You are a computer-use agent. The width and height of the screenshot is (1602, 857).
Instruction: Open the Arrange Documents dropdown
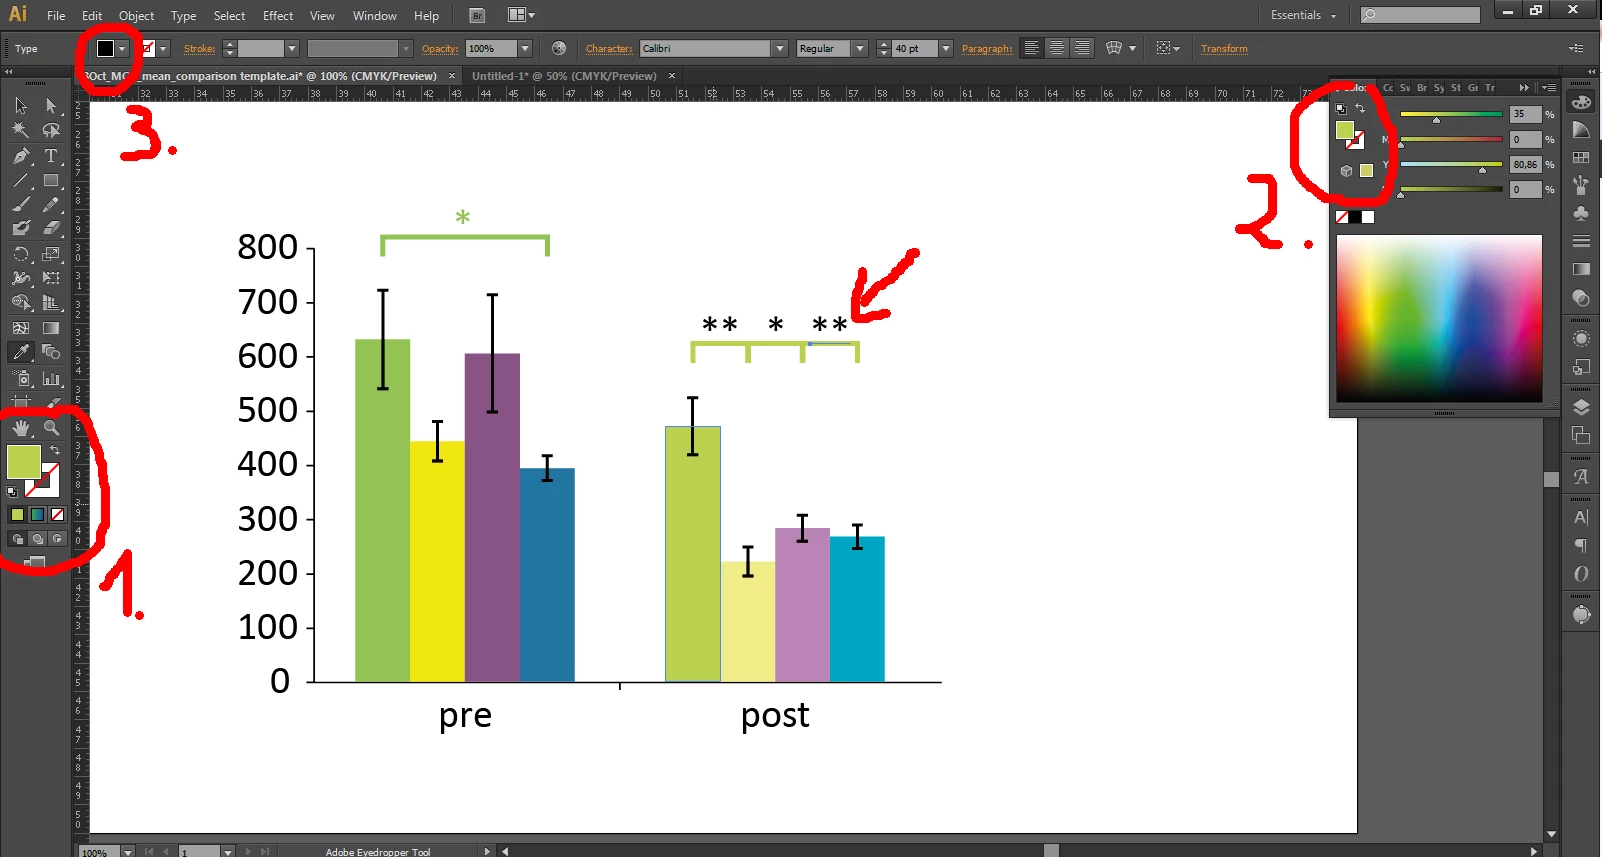coord(521,15)
